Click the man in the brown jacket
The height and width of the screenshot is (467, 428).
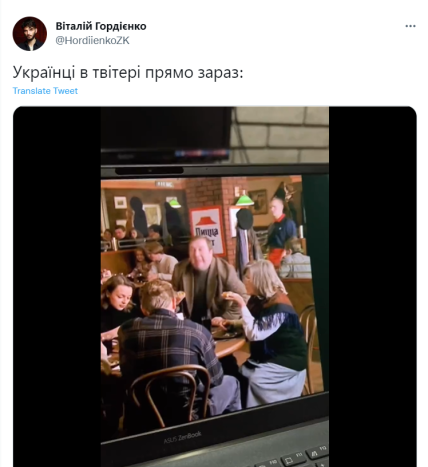pyautogui.click(x=205, y=280)
